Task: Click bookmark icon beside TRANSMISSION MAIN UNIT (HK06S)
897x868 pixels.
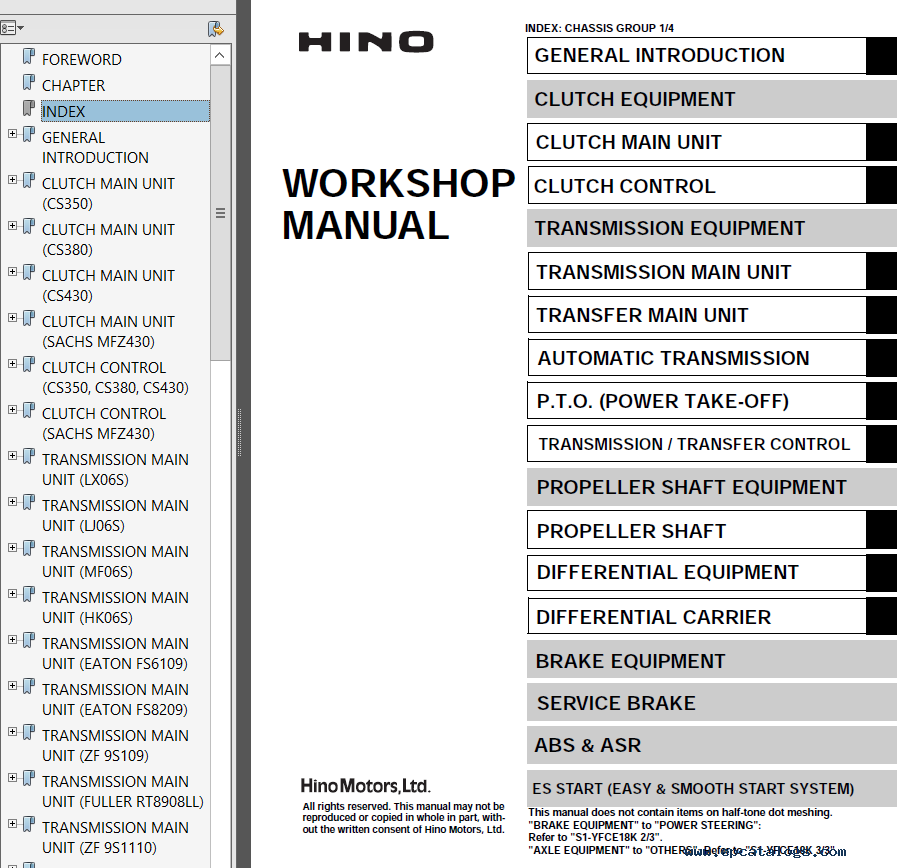Action: (29, 595)
